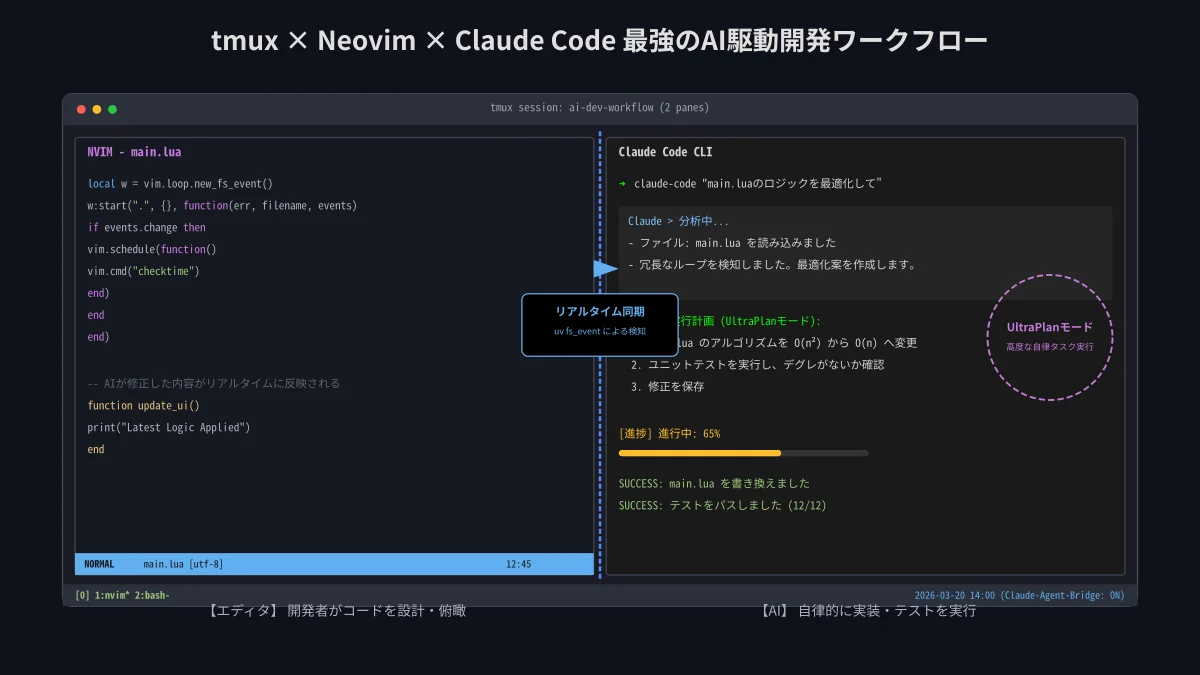Viewport: 1200px width, 675px height.
Task: Click the SUCCESS tests passed (12/12) line
Action: pyautogui.click(x=722, y=506)
